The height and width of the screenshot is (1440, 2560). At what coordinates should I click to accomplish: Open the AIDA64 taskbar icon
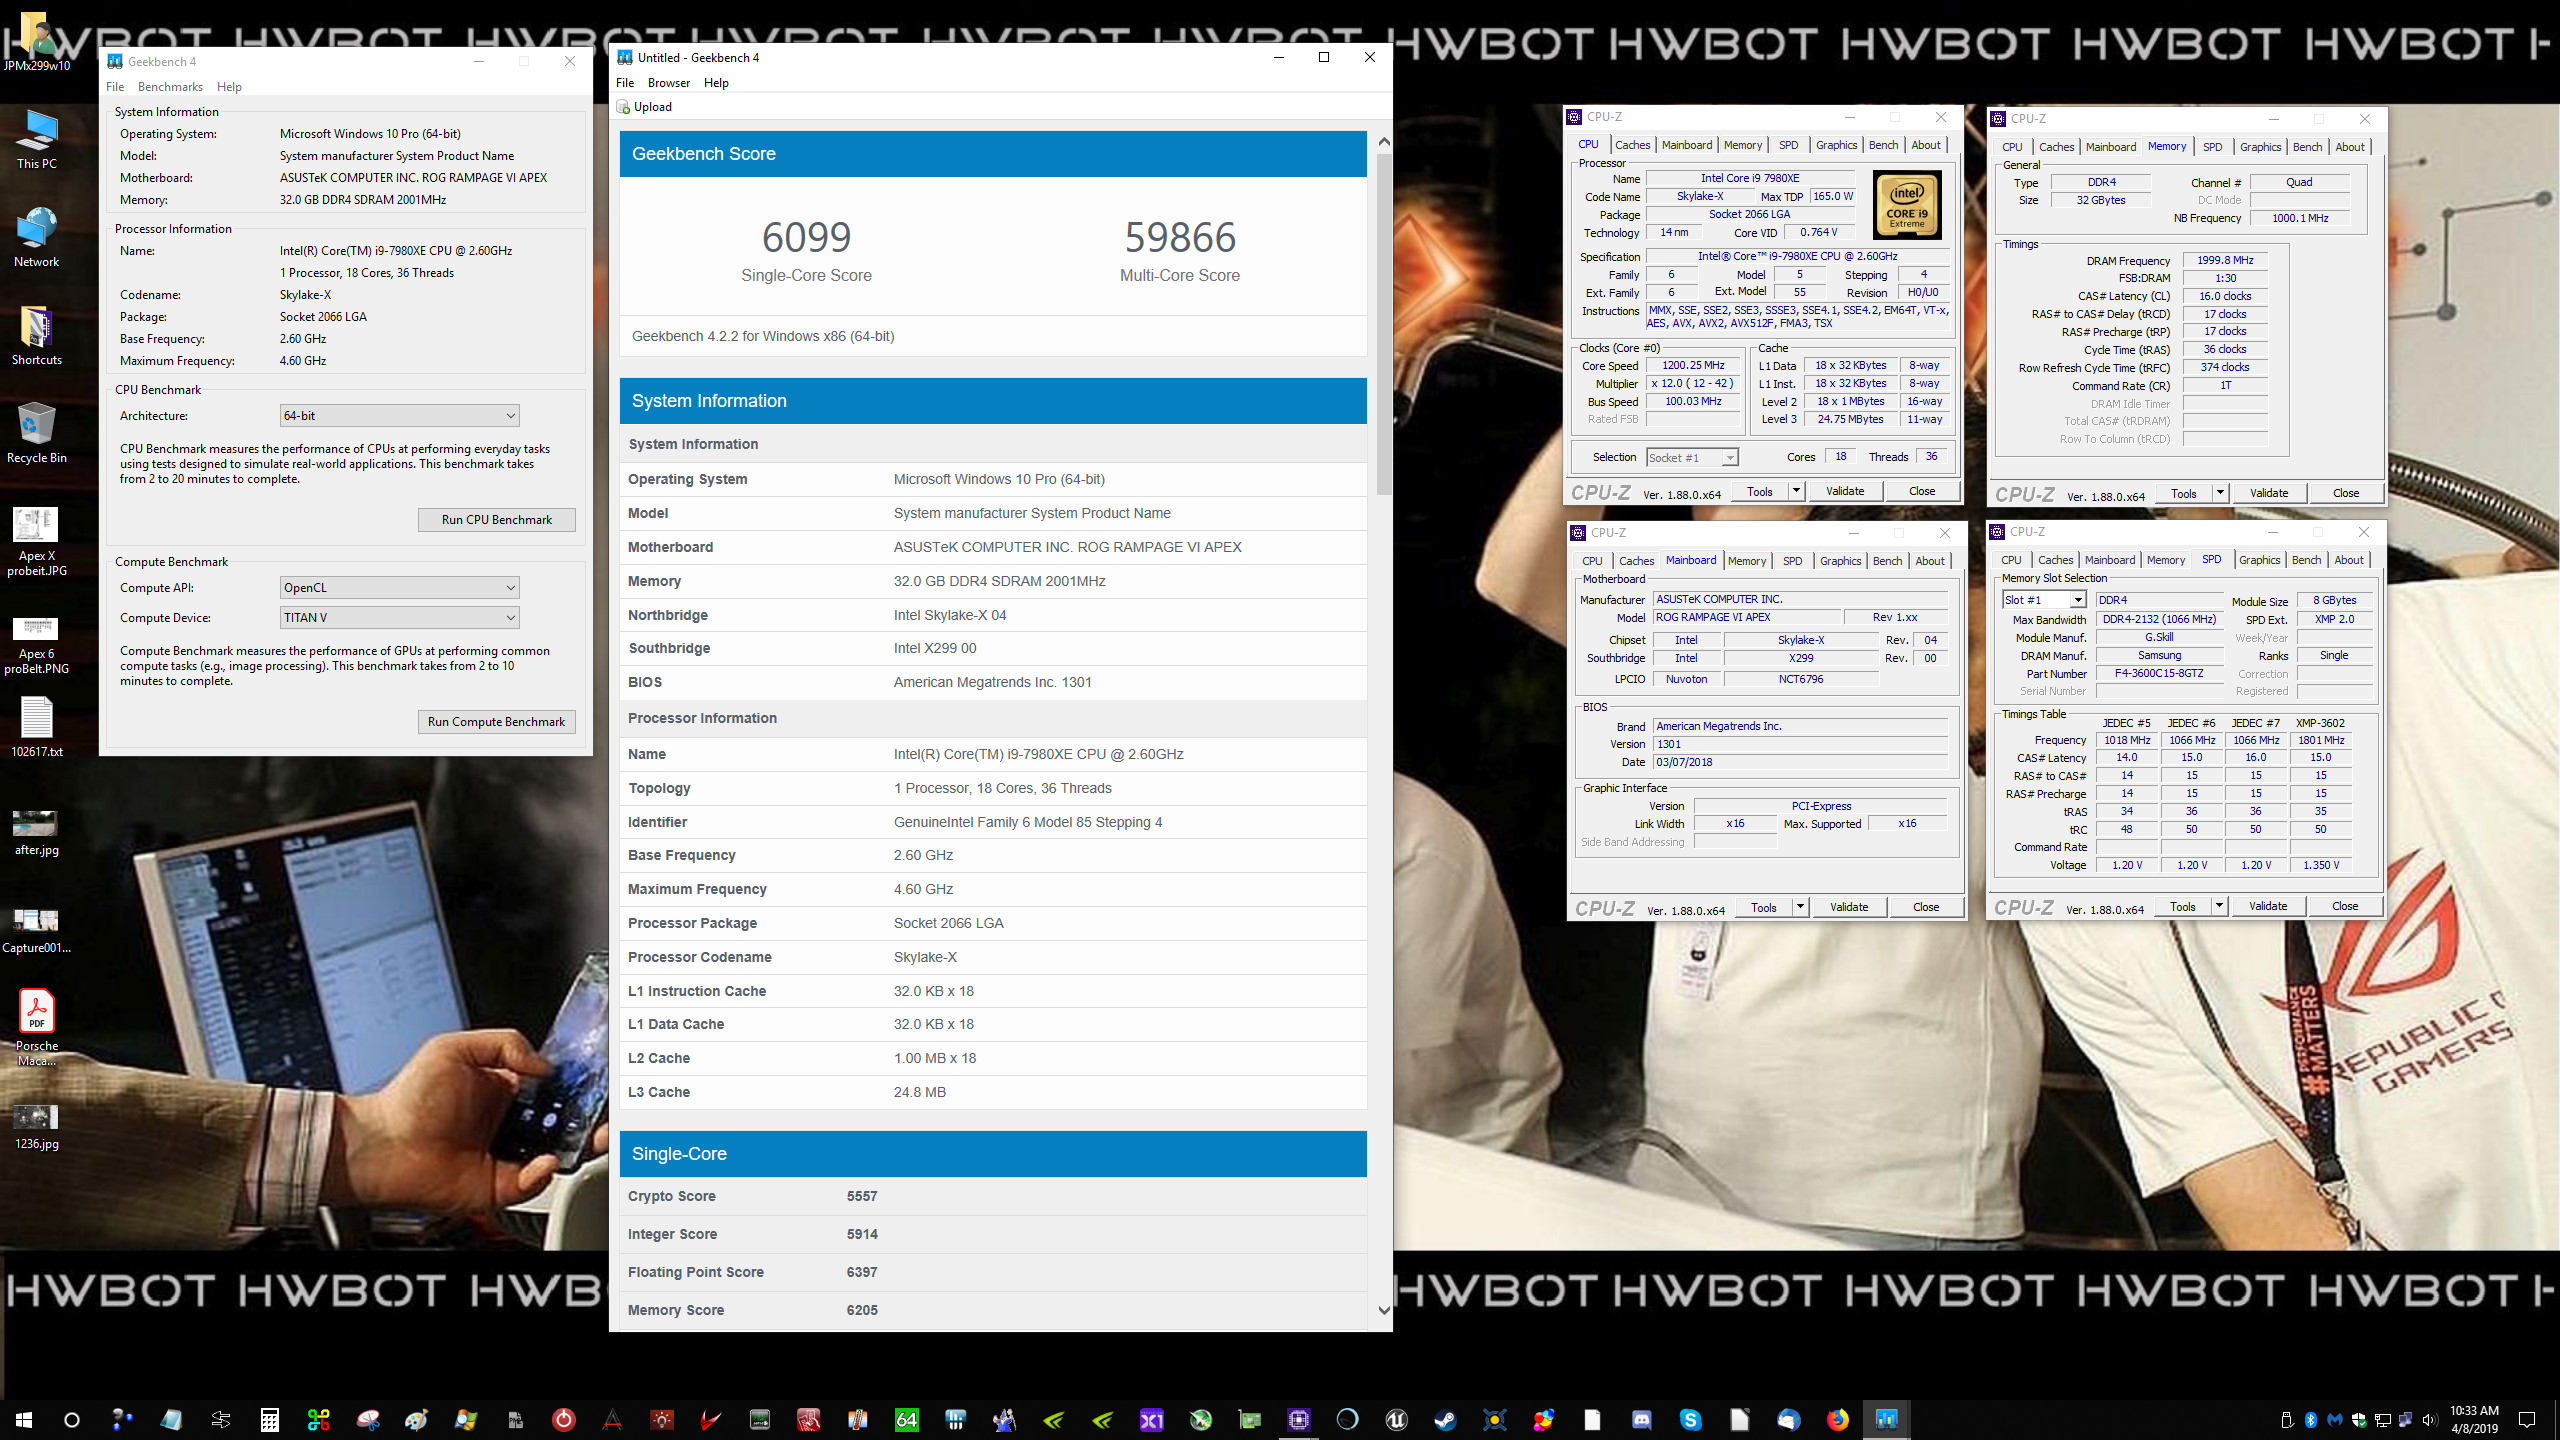(907, 1419)
